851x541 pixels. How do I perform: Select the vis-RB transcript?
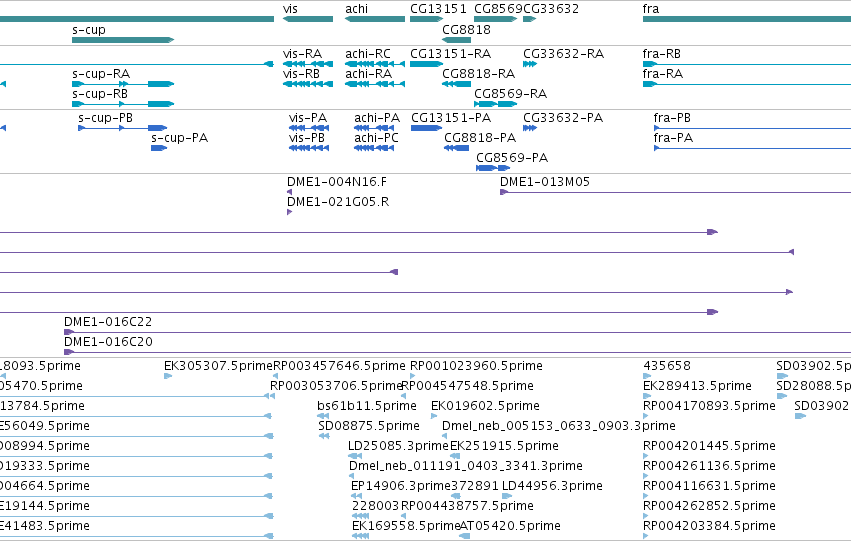[308, 84]
